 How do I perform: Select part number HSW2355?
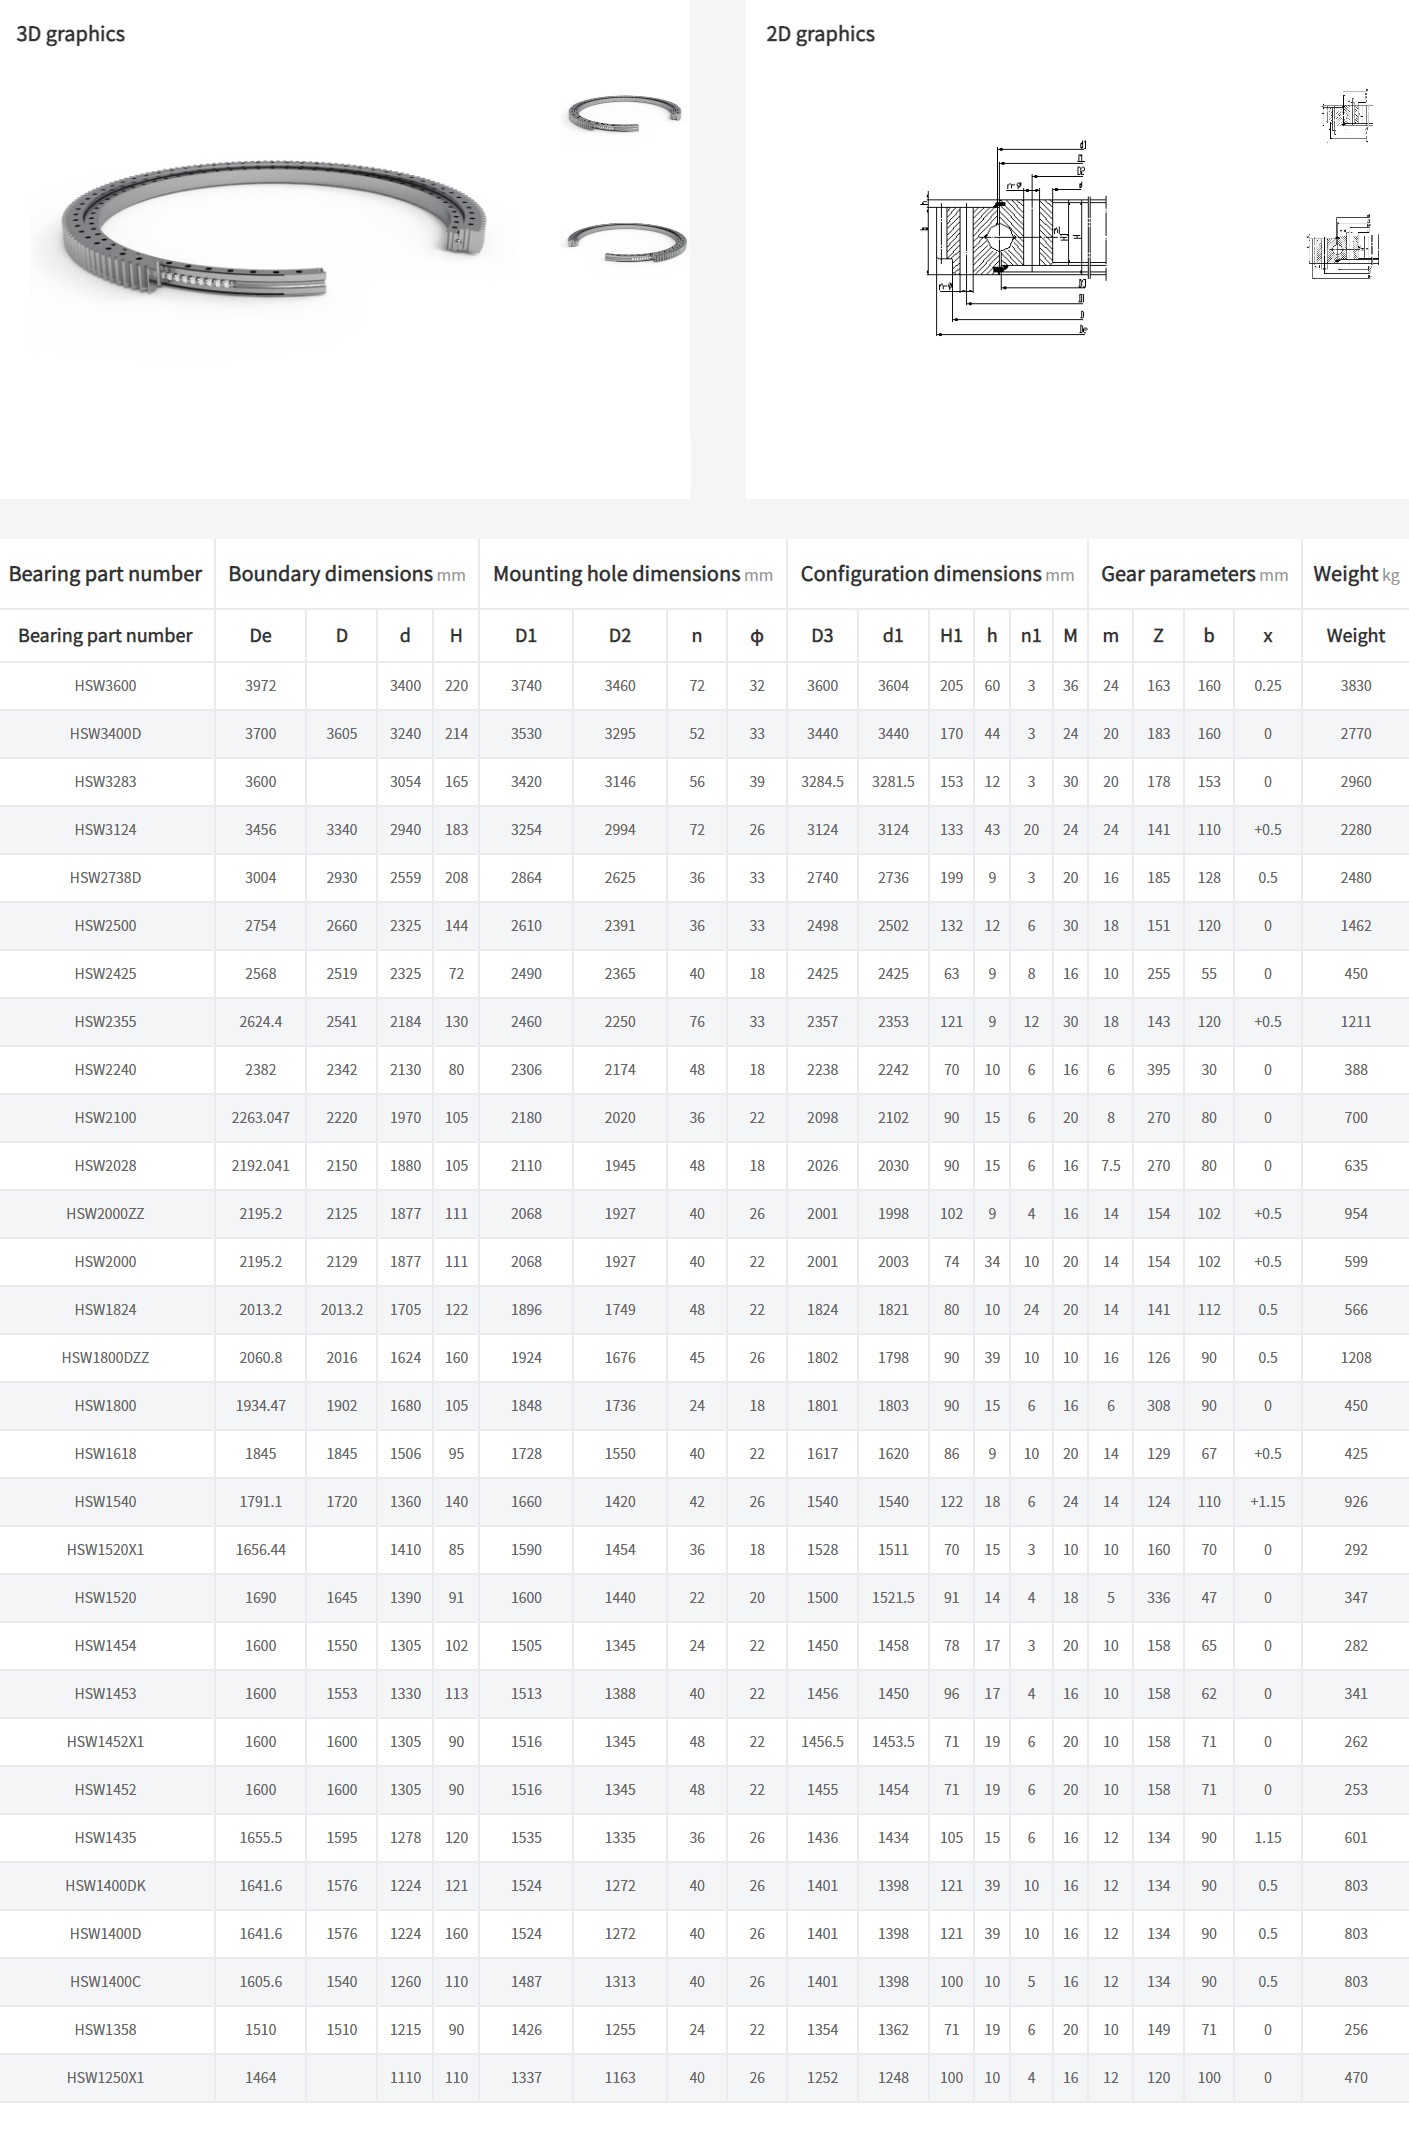pos(105,1022)
